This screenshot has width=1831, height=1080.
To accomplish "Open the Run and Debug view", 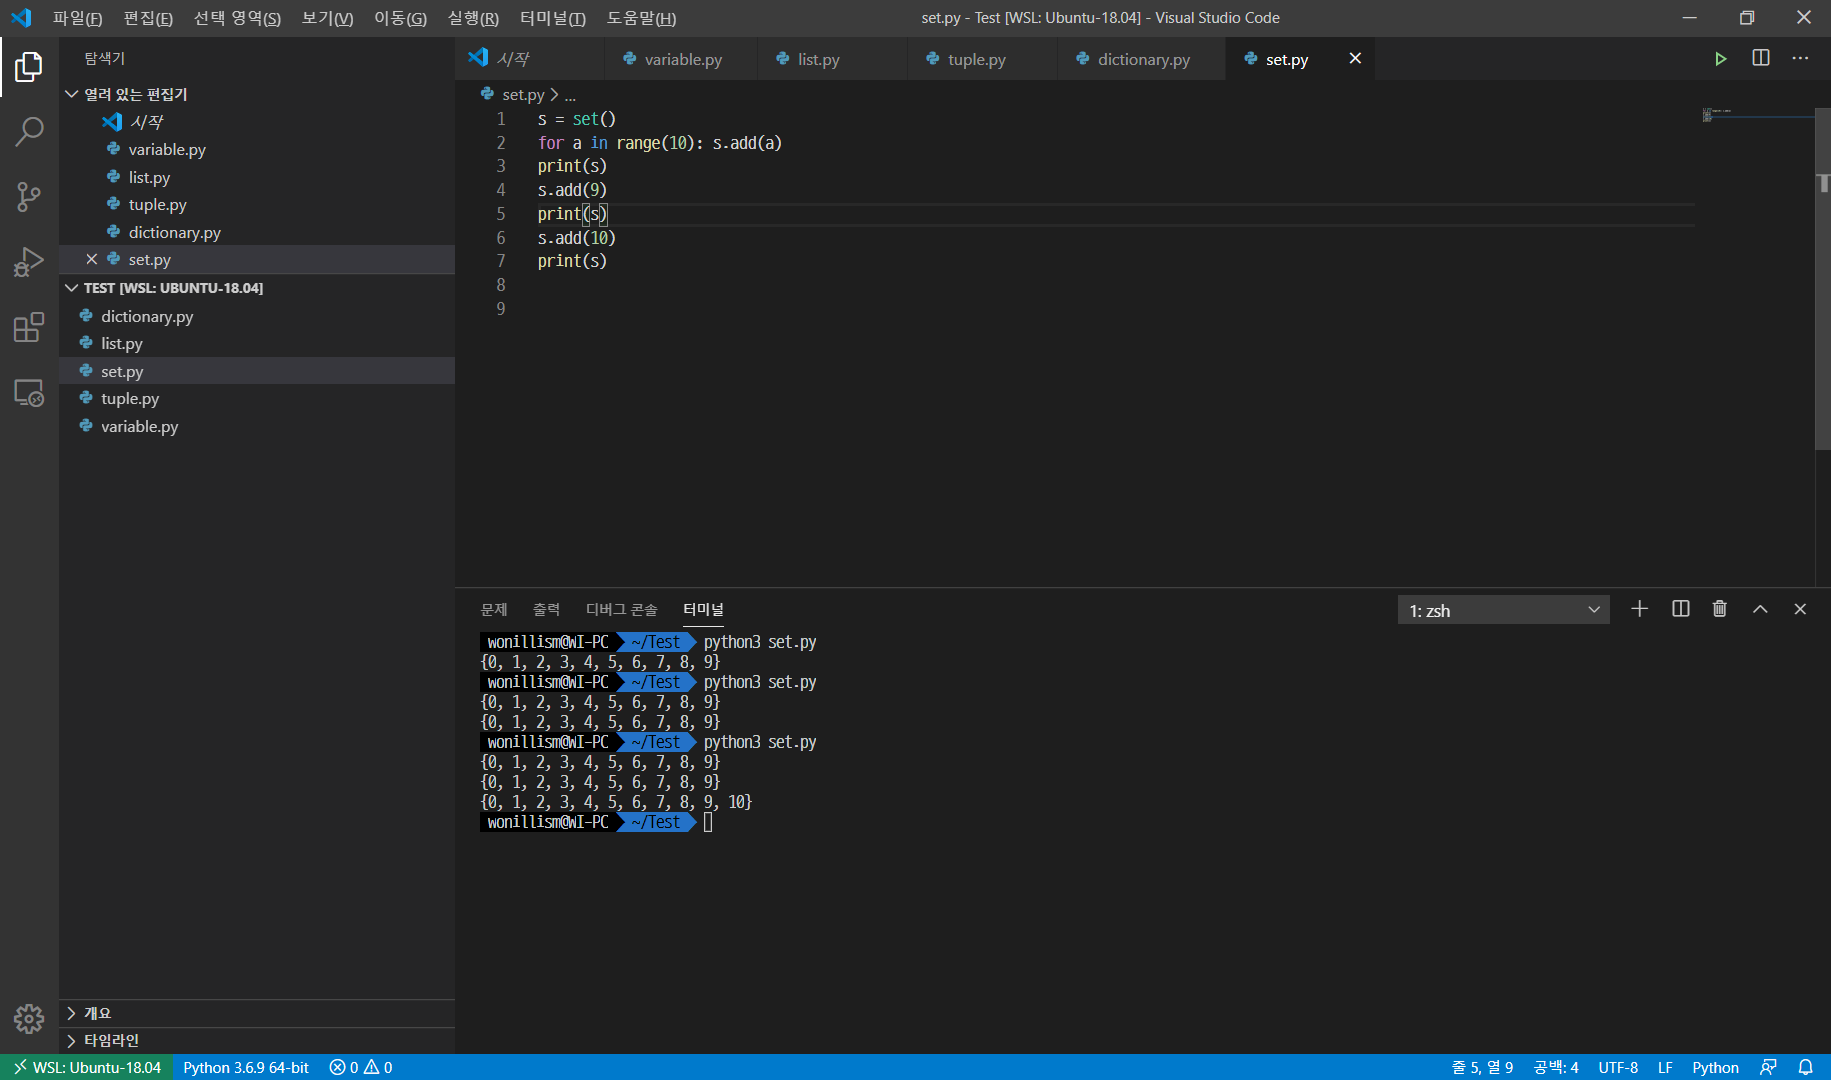I will (29, 262).
